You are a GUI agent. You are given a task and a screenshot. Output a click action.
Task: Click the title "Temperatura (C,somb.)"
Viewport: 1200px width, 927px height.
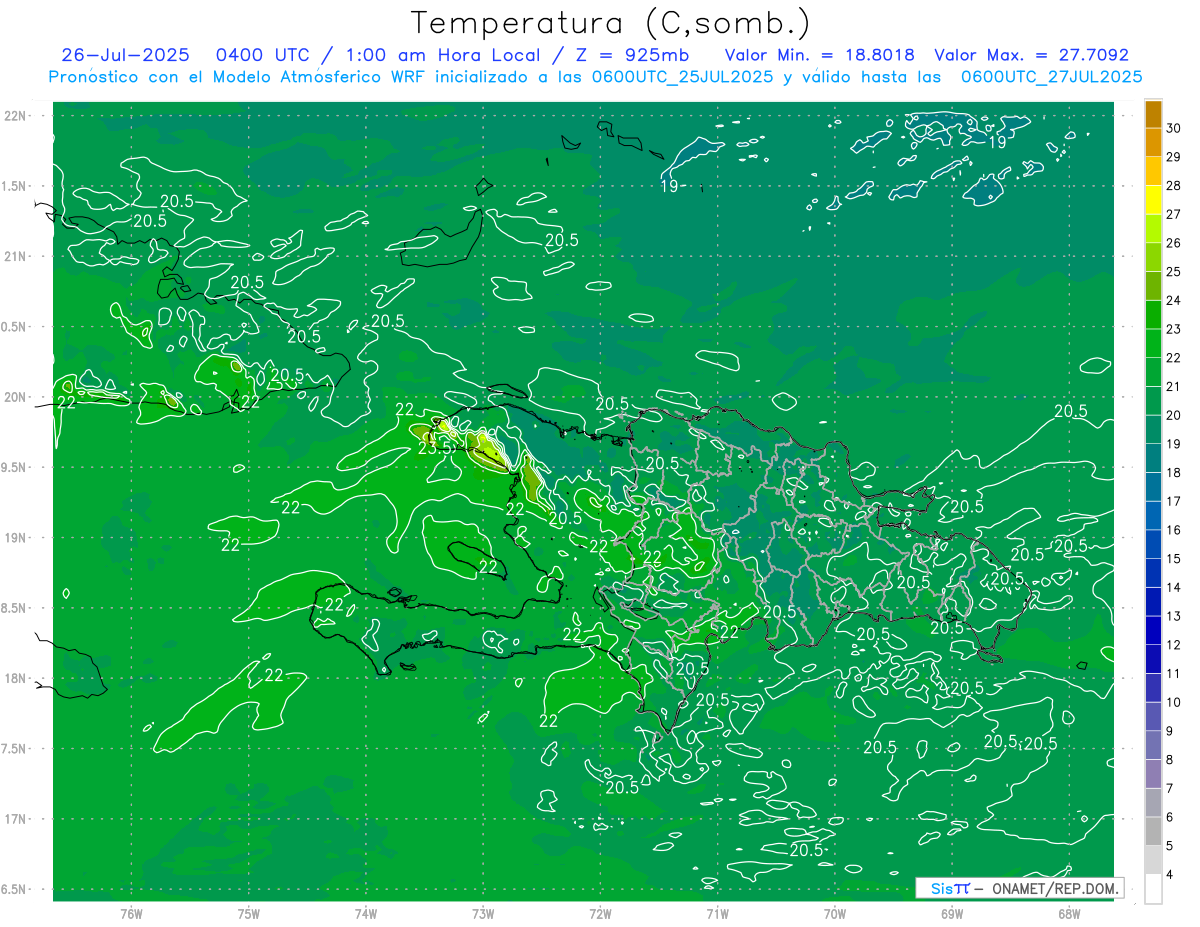(611, 23)
